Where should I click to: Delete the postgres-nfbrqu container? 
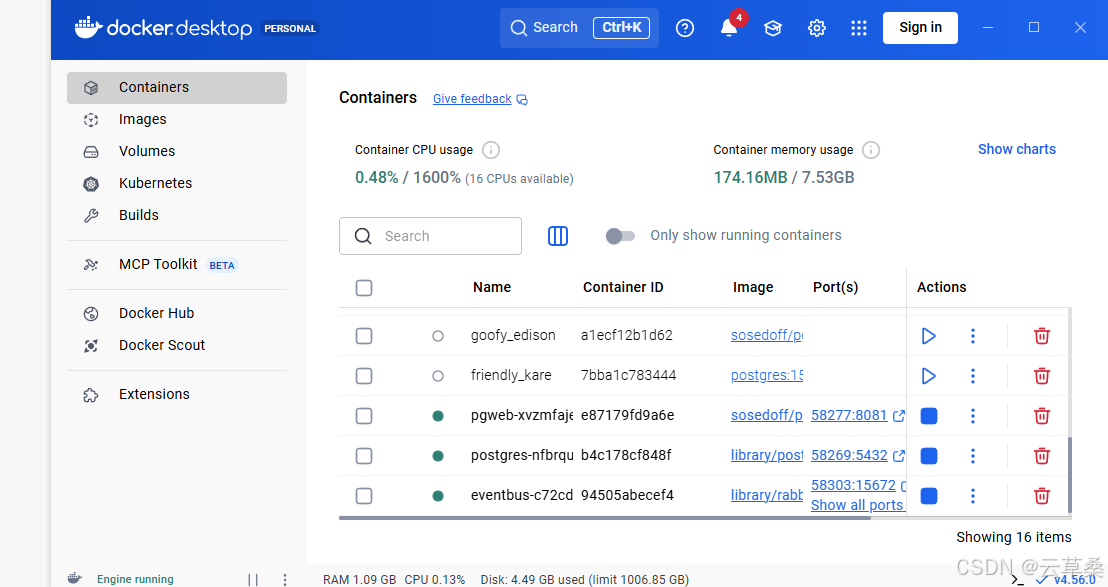coord(1042,456)
